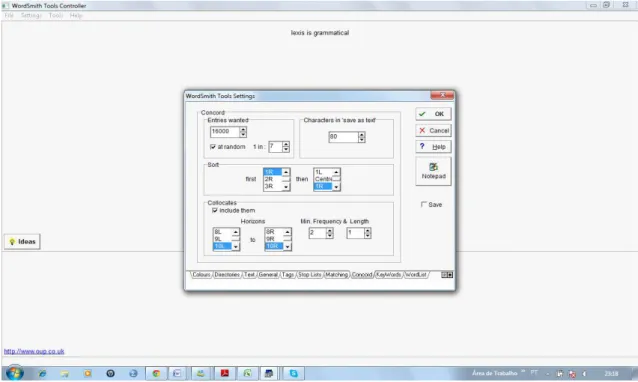Image resolution: width=638 pixels, height=382 pixels.
Task: Select 10R in the right horizon list
Action: point(274,246)
